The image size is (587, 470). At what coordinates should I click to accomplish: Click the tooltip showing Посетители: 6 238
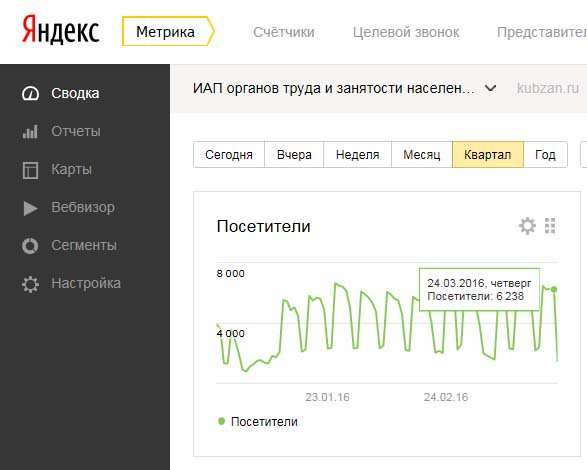(x=480, y=289)
